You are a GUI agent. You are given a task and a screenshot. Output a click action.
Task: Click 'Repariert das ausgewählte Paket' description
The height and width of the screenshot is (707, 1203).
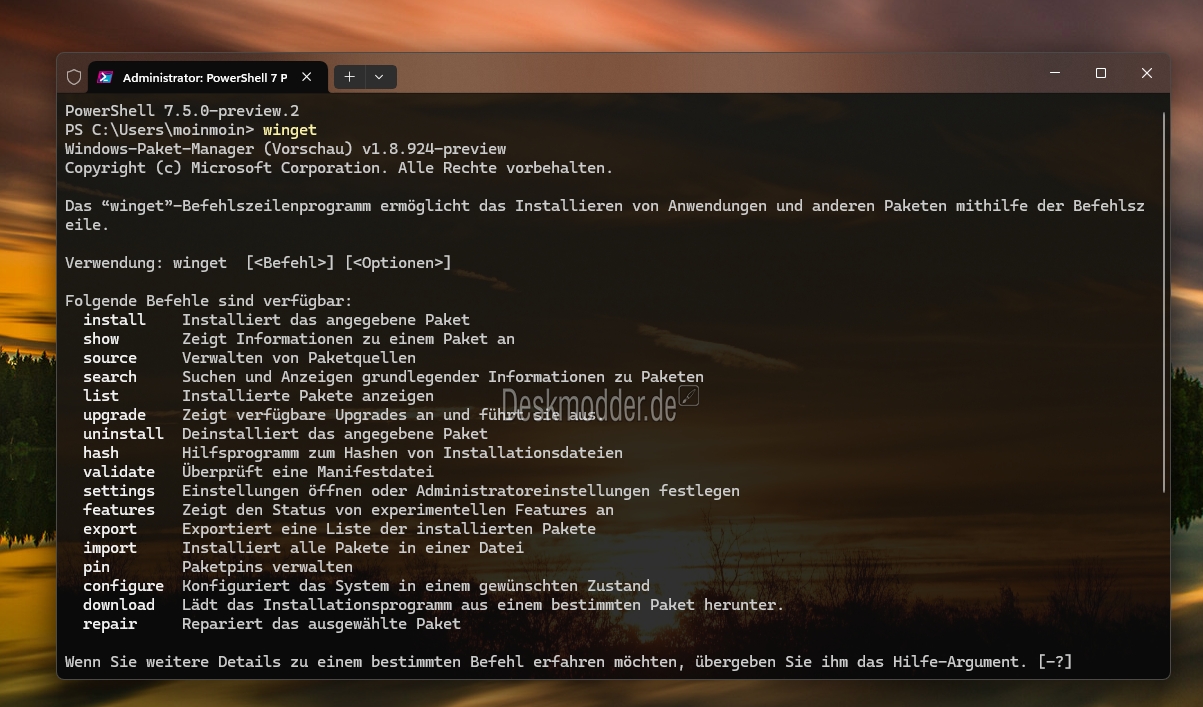pyautogui.click(x=321, y=624)
